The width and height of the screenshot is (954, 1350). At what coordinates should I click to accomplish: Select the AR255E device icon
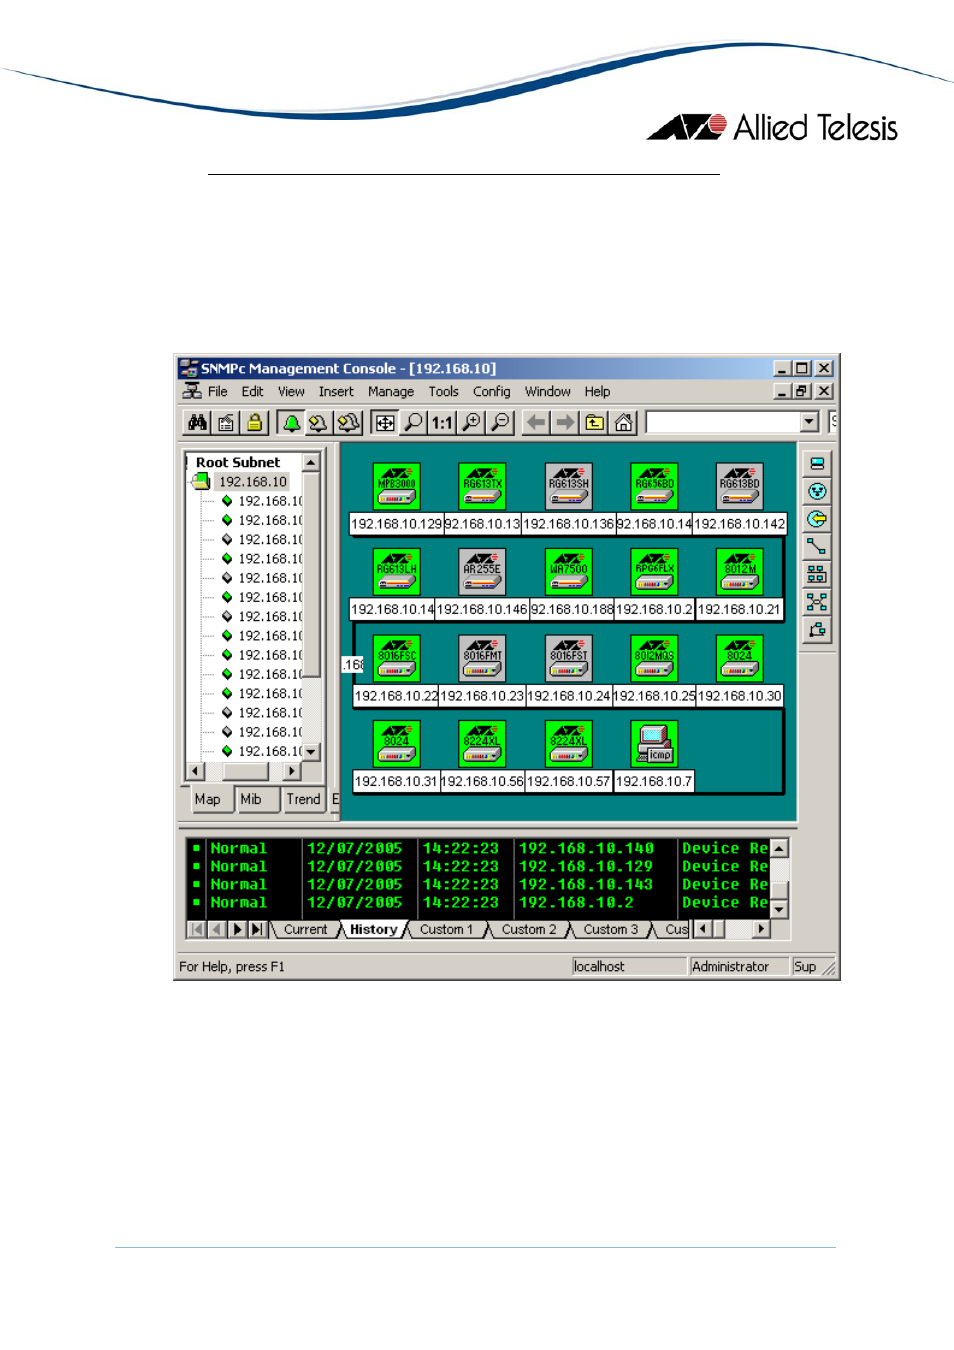pyautogui.click(x=482, y=572)
